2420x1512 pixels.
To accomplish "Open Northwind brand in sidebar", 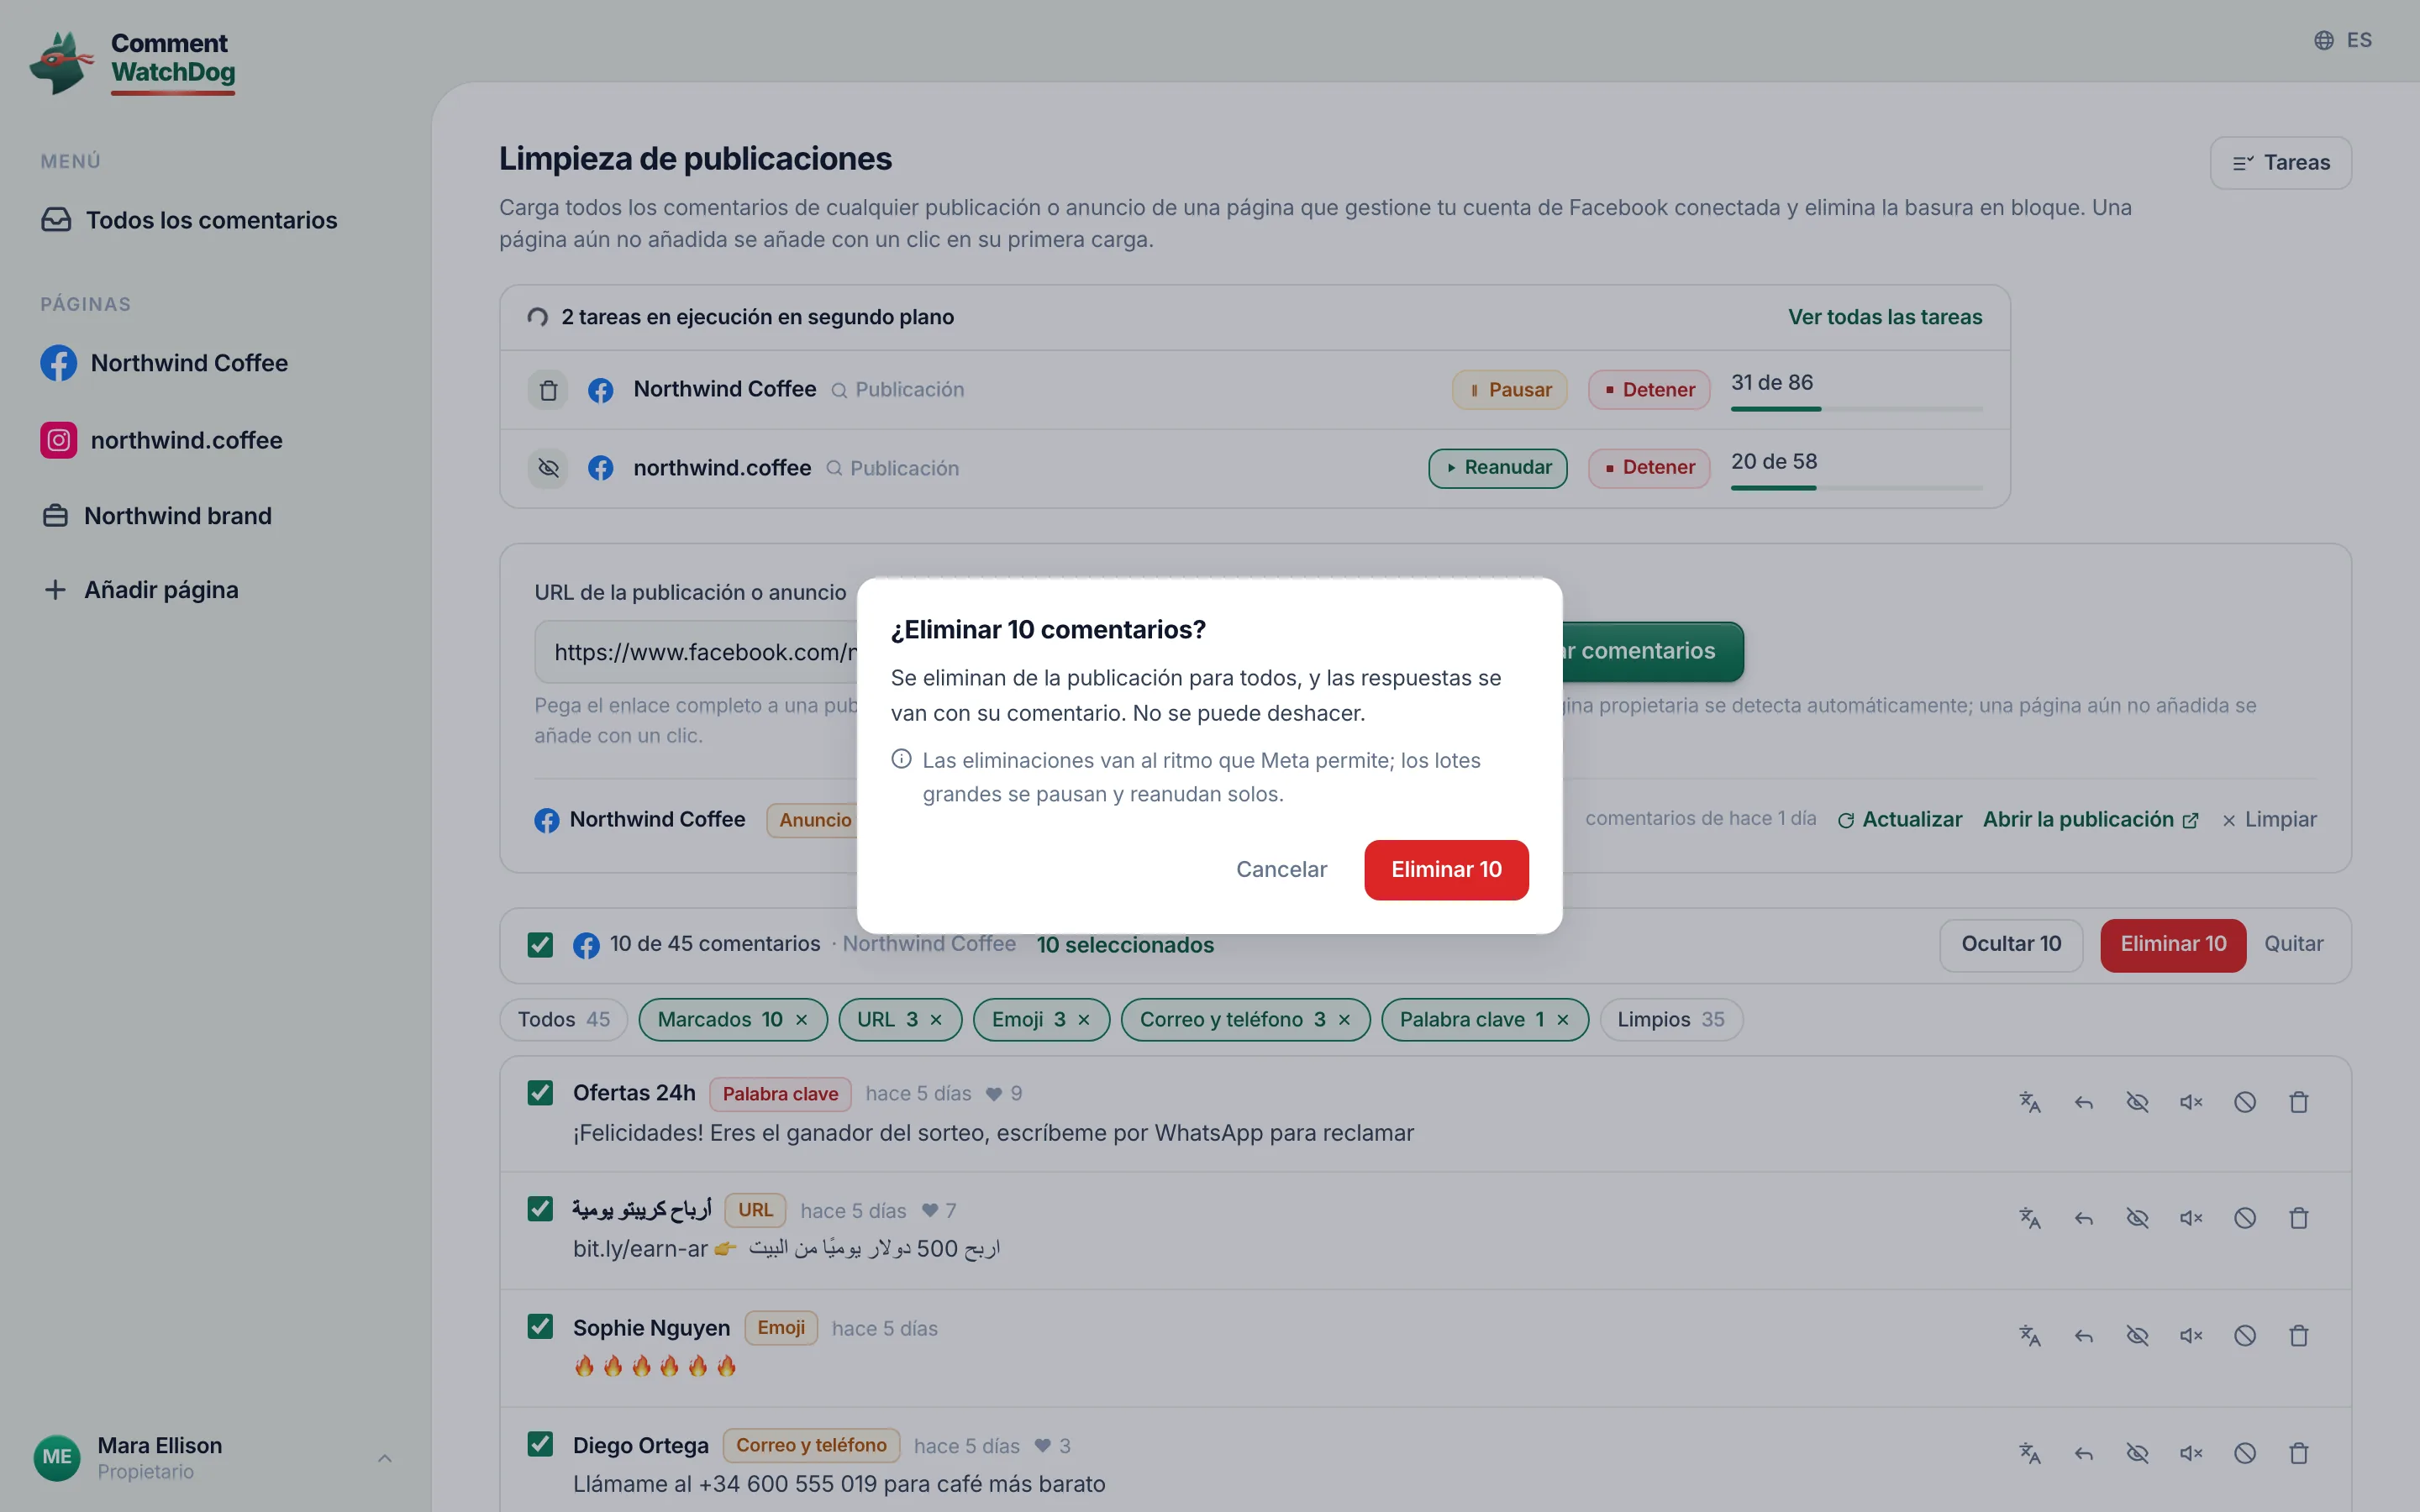I will [x=156, y=516].
